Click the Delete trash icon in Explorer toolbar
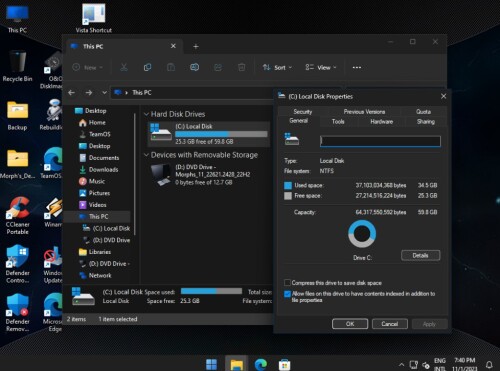Screen dimensions: 500x371 pos(242,67)
